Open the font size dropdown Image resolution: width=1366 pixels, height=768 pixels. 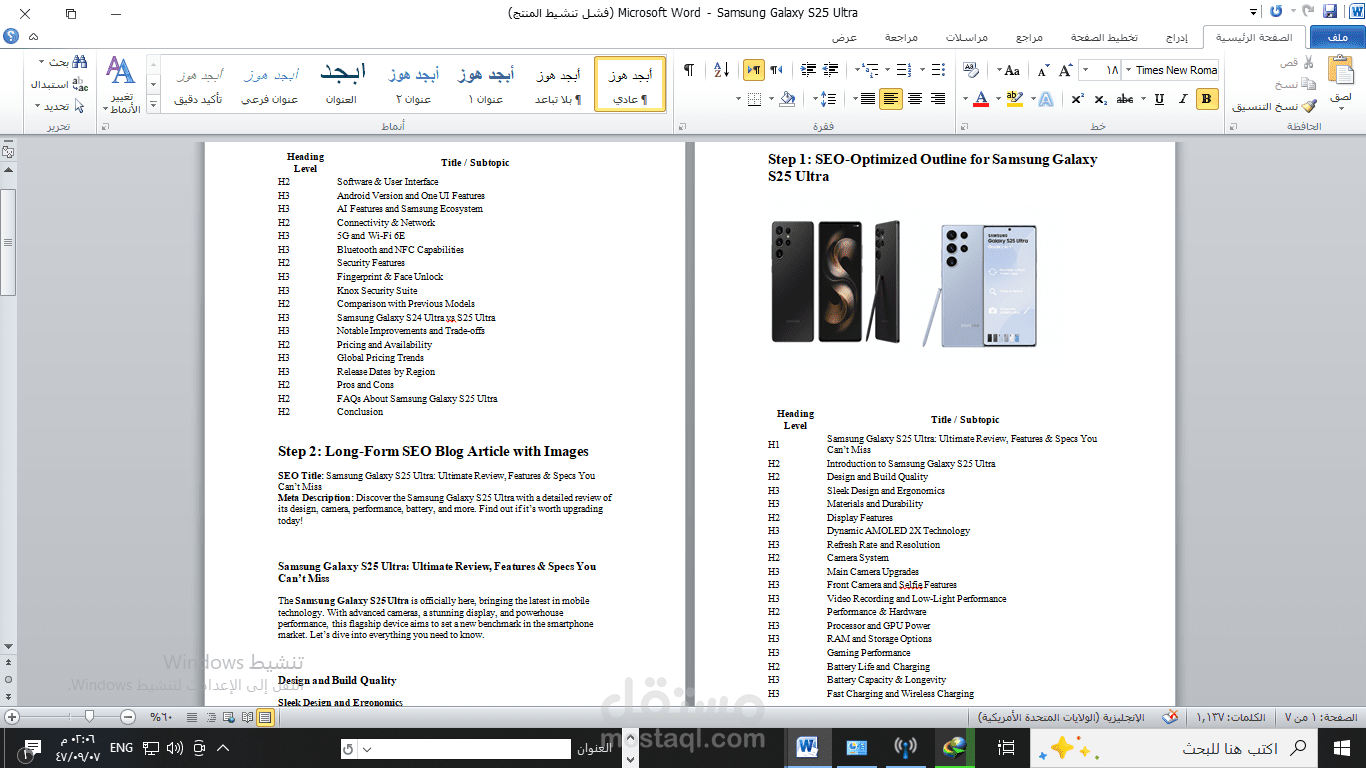pos(1087,70)
